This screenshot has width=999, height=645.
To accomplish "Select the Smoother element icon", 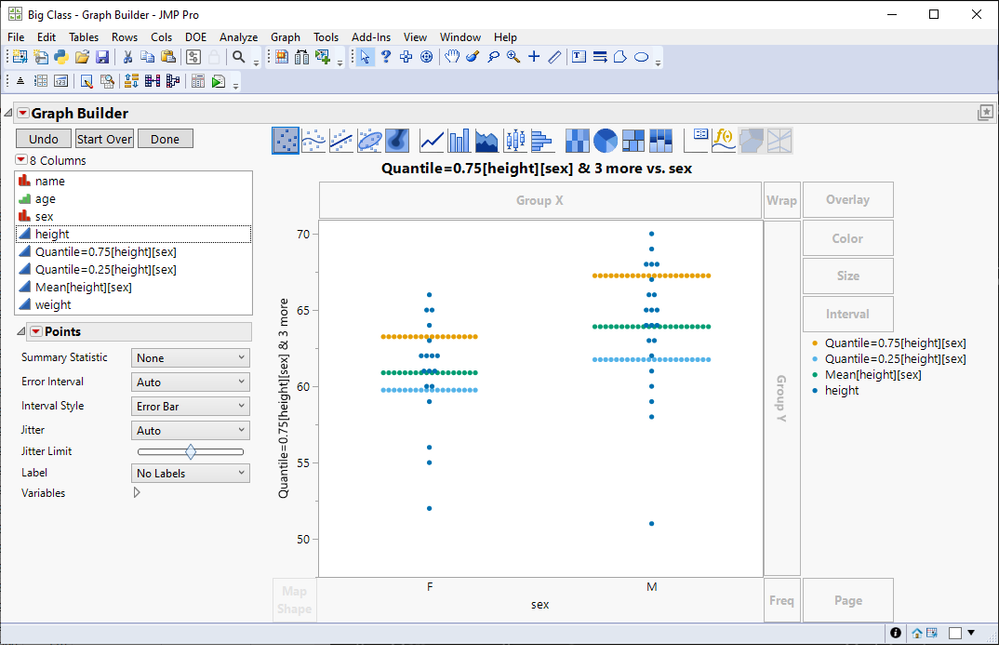I will point(313,140).
